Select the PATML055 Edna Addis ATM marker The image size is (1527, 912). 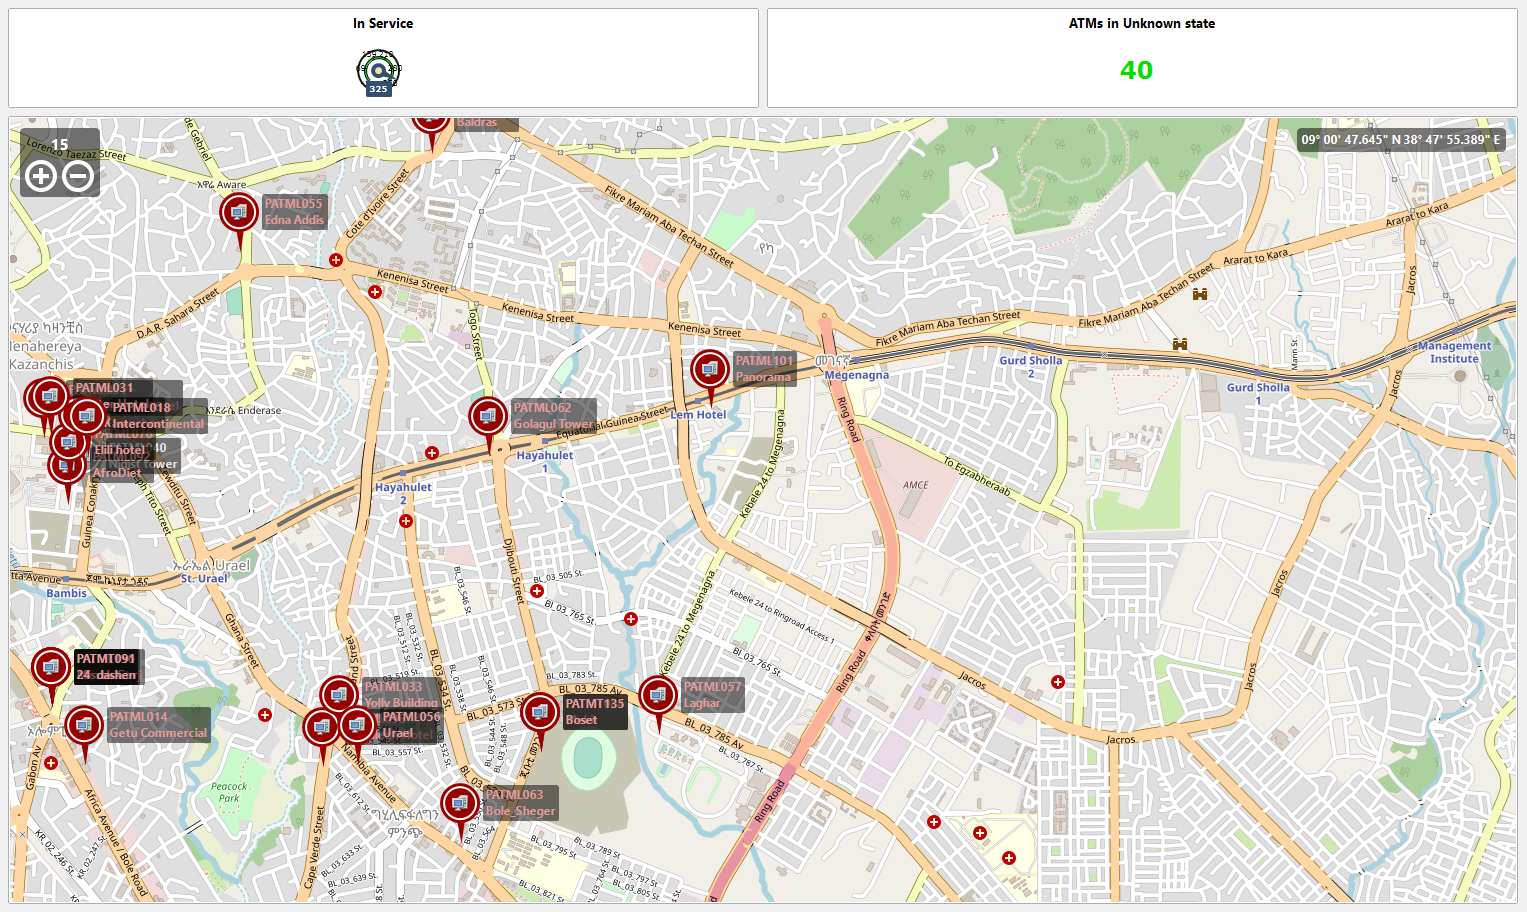239,211
